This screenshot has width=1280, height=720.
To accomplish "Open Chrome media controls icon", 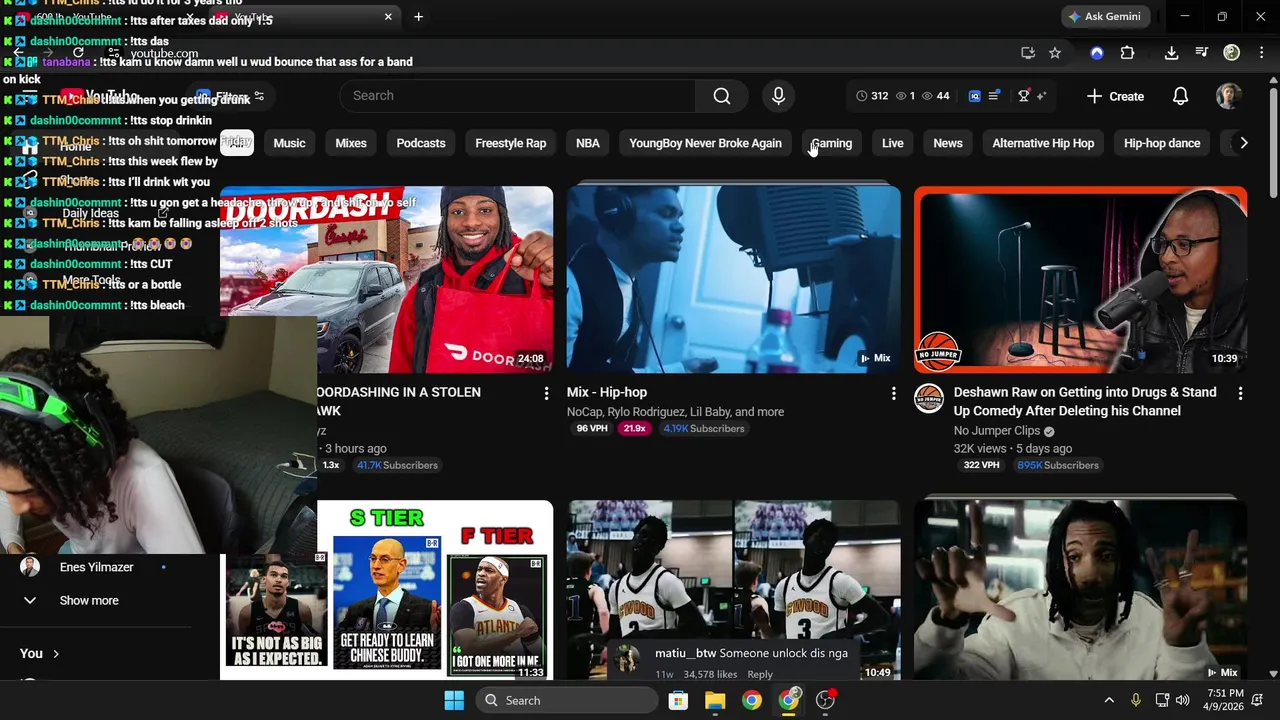I will [x=1202, y=53].
